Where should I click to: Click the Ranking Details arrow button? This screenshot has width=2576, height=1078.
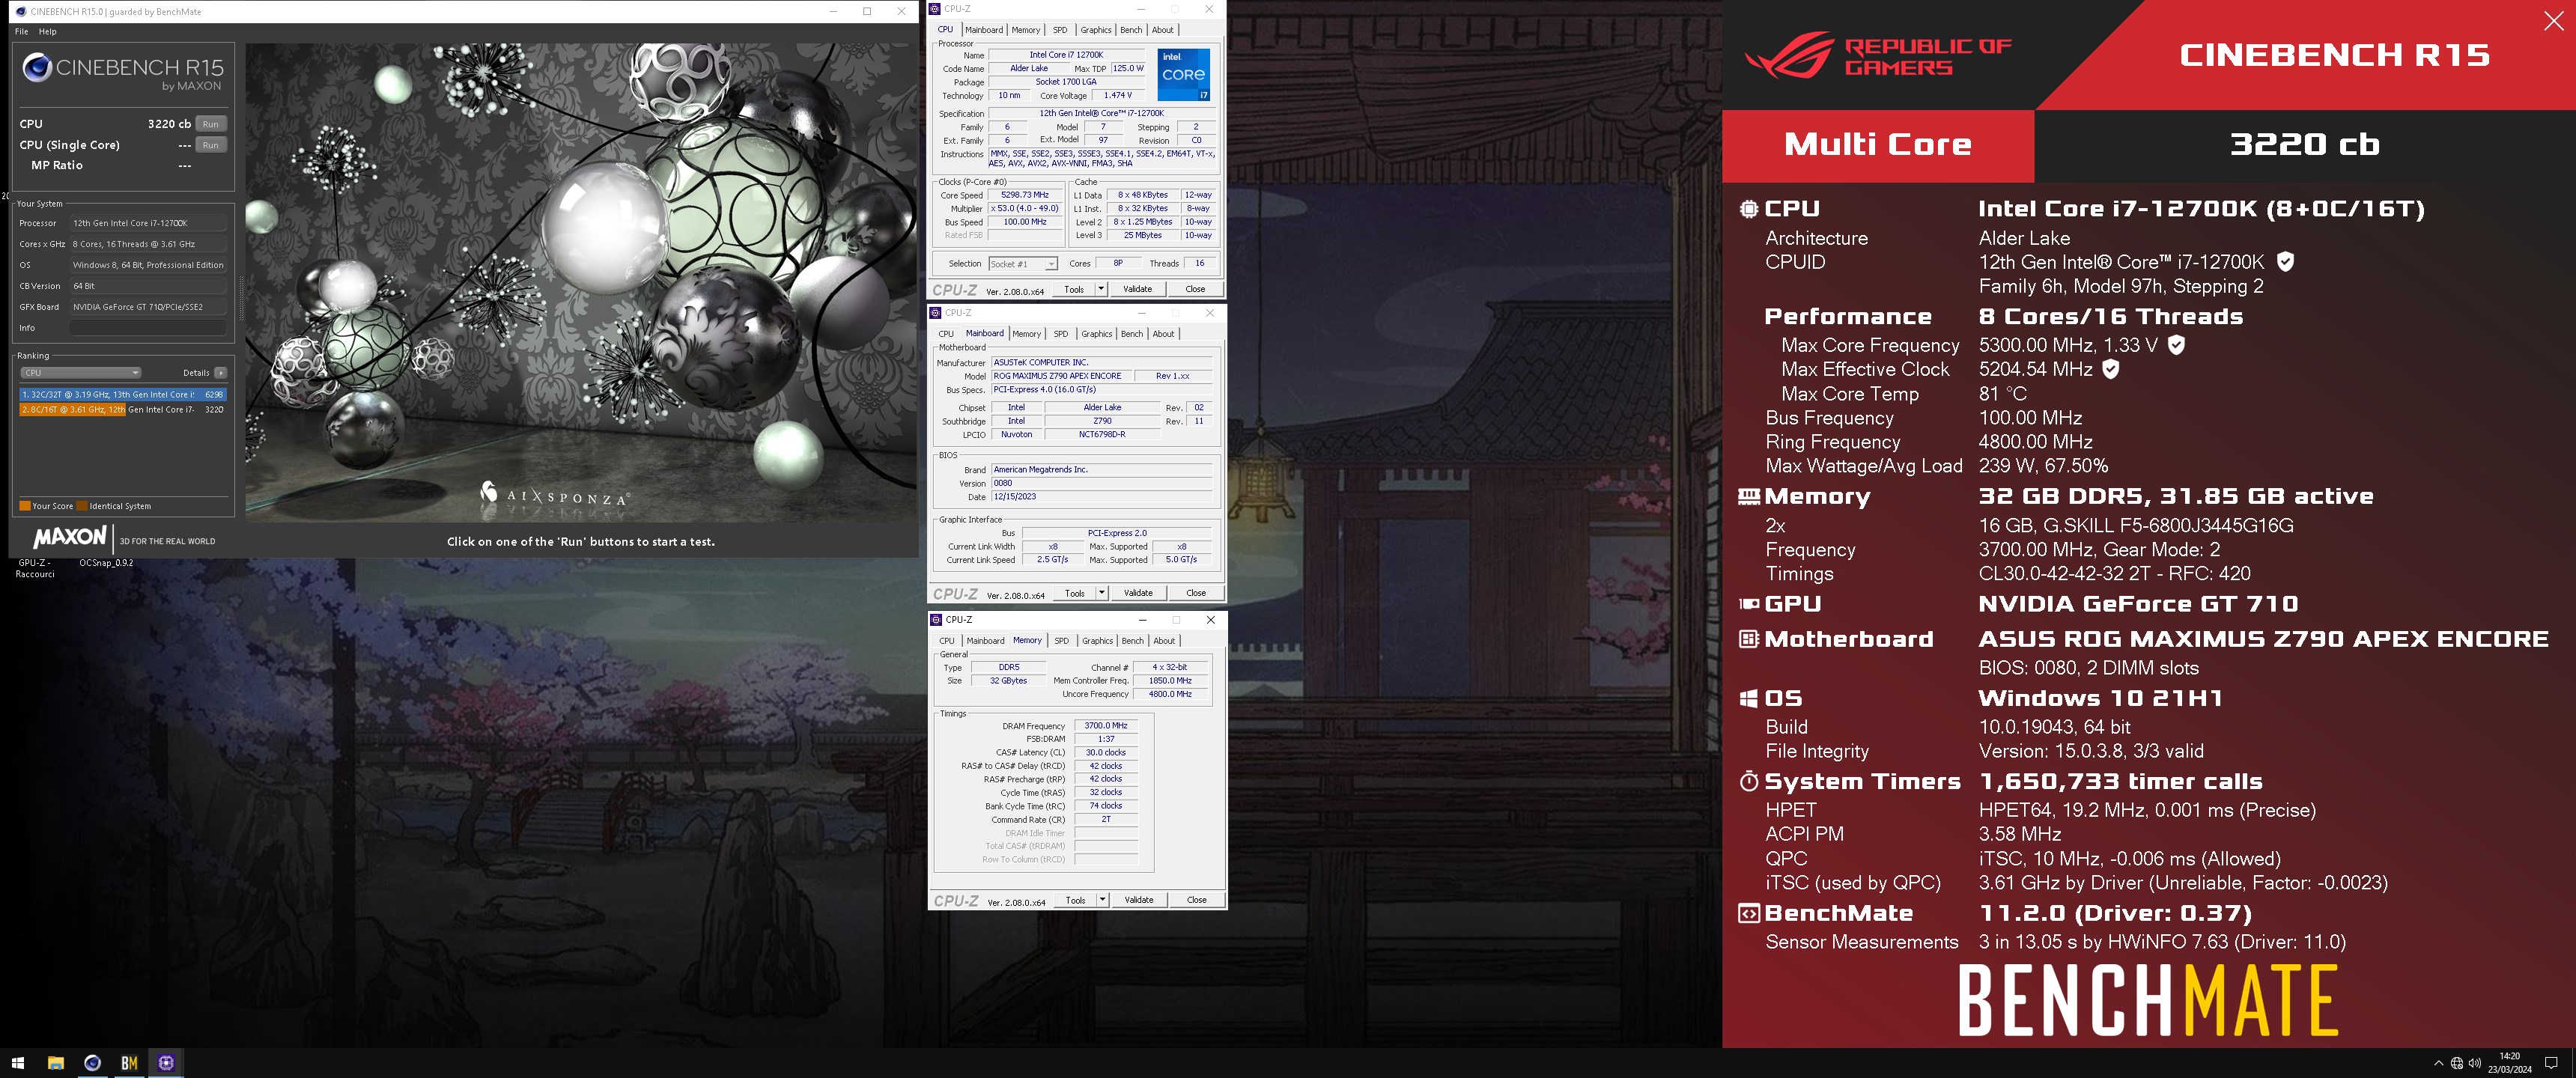[221, 373]
